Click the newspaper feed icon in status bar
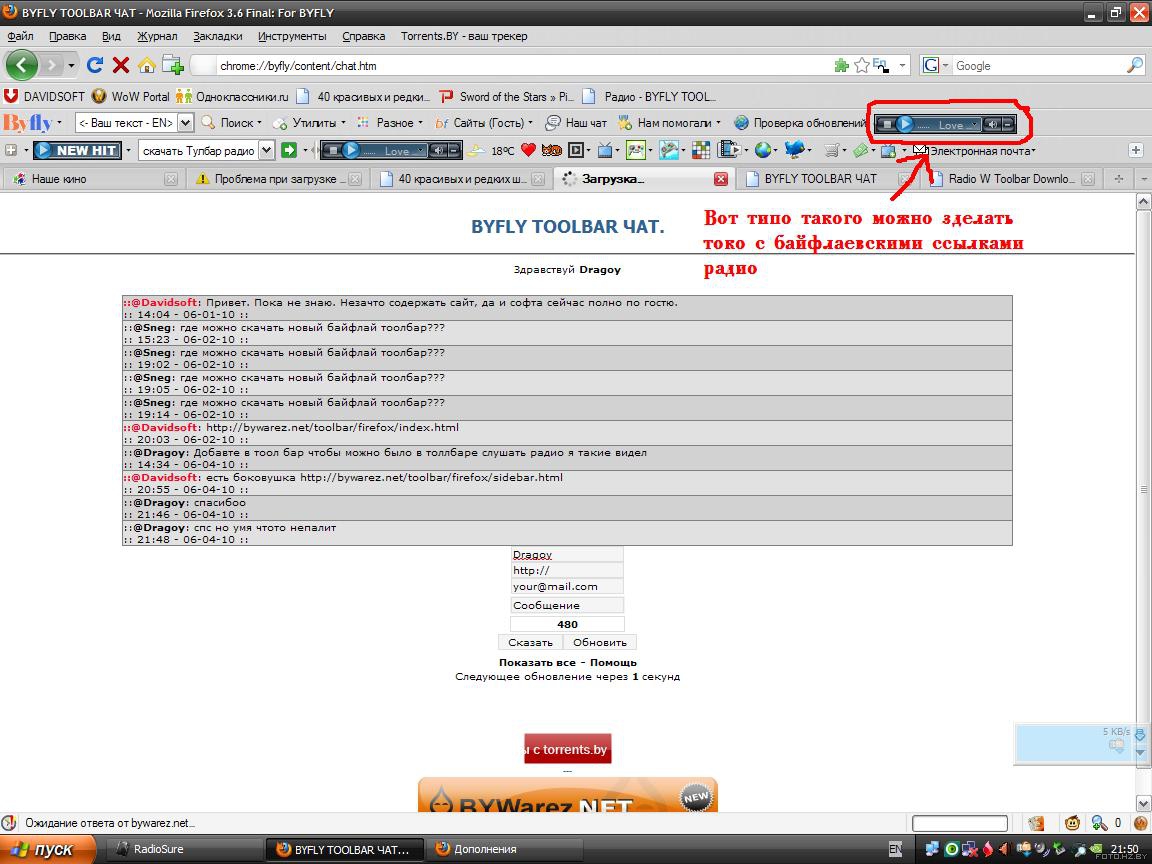The width and height of the screenshot is (1152, 864). [x=1036, y=823]
